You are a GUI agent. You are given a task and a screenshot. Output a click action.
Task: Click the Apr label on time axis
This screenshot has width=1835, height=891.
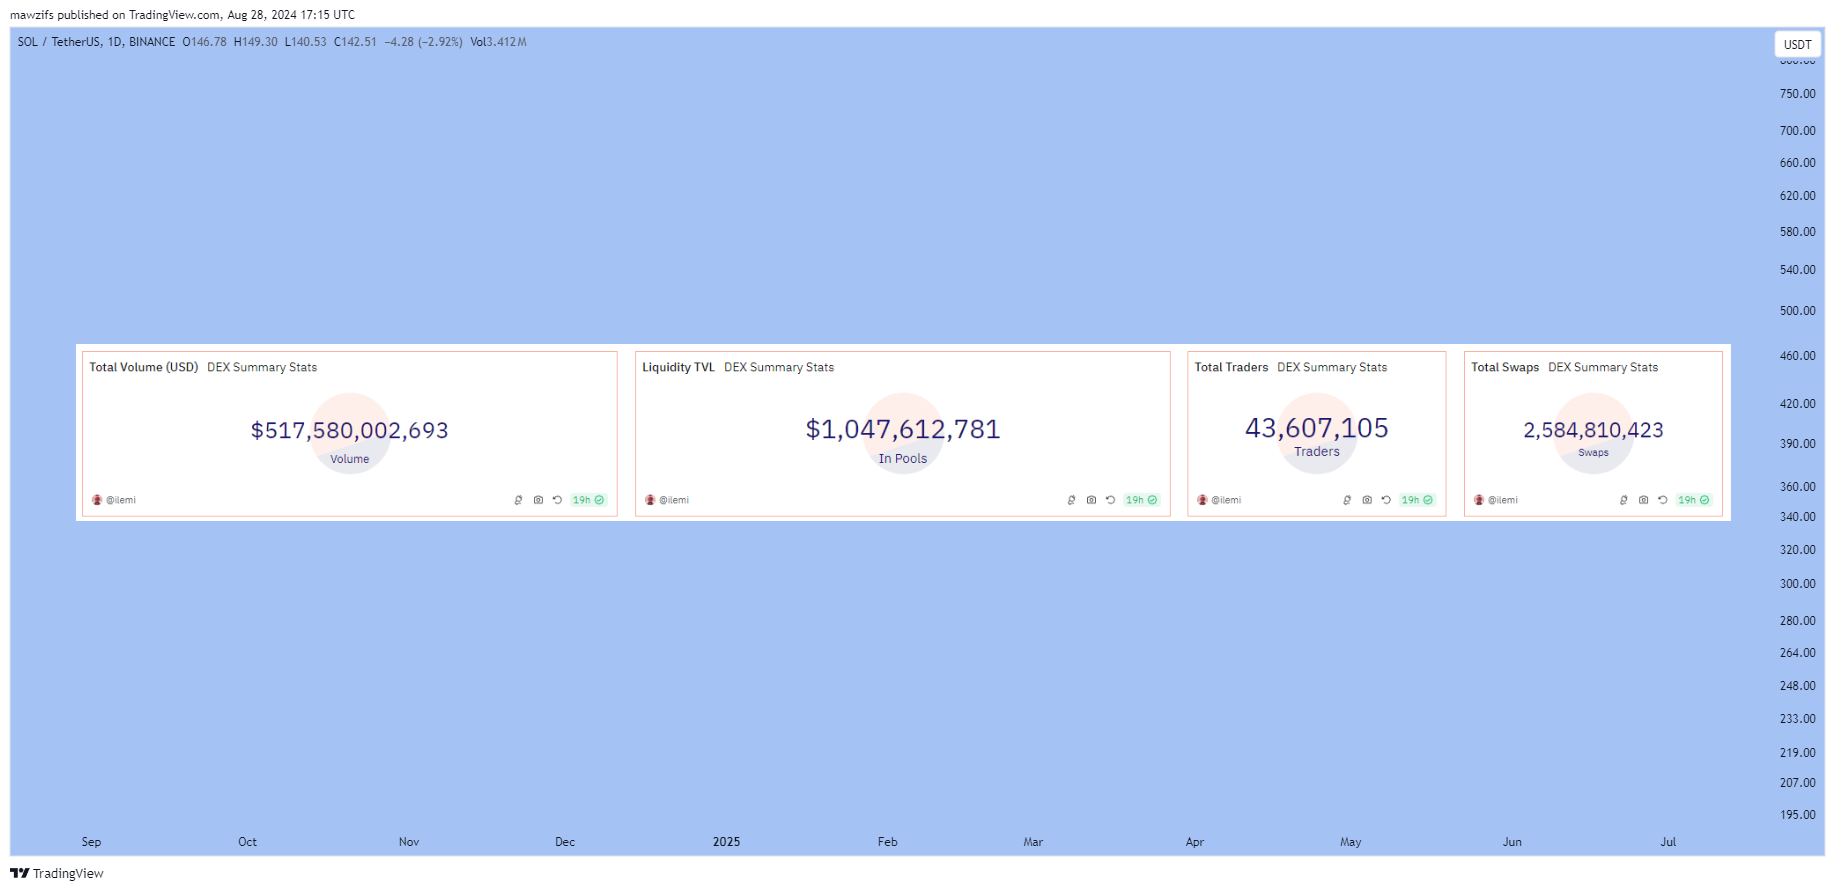[x=1194, y=842]
